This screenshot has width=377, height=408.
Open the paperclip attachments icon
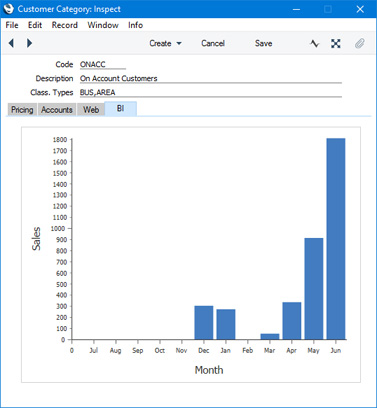(359, 43)
